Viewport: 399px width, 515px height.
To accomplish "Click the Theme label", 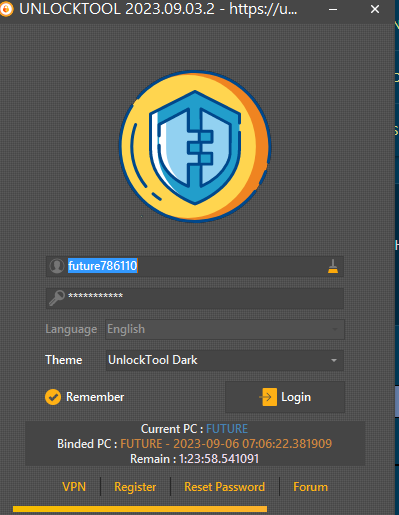I will [x=64, y=360].
